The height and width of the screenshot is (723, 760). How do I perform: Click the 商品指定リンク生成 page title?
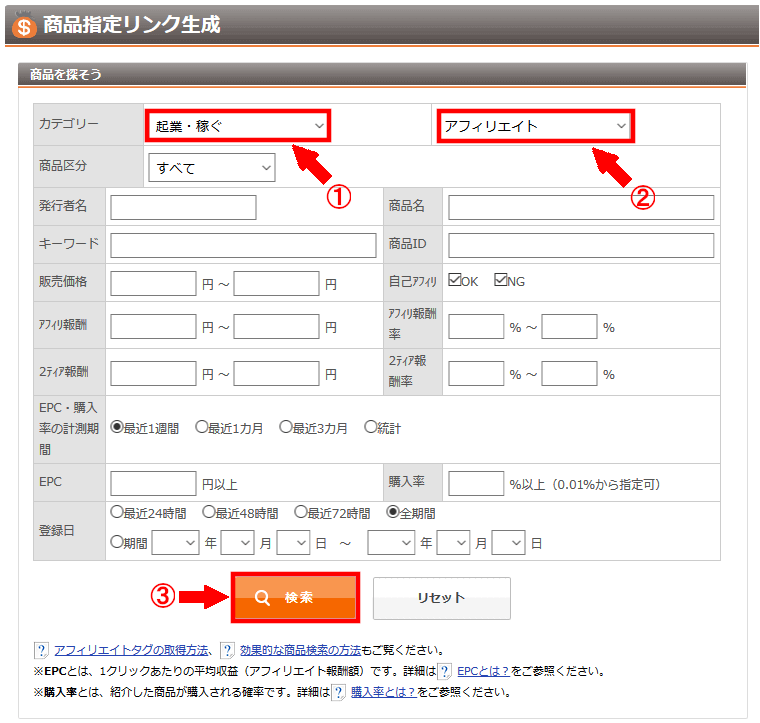pyautogui.click(x=131, y=24)
